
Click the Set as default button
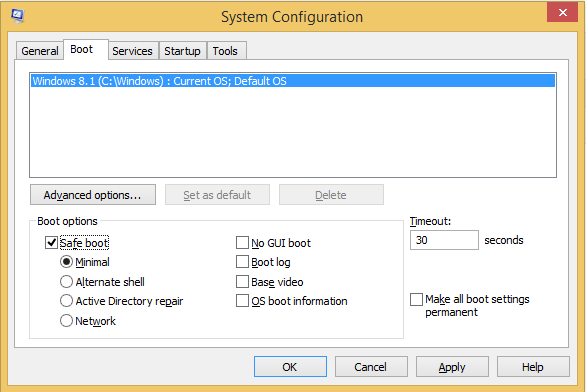click(x=217, y=195)
